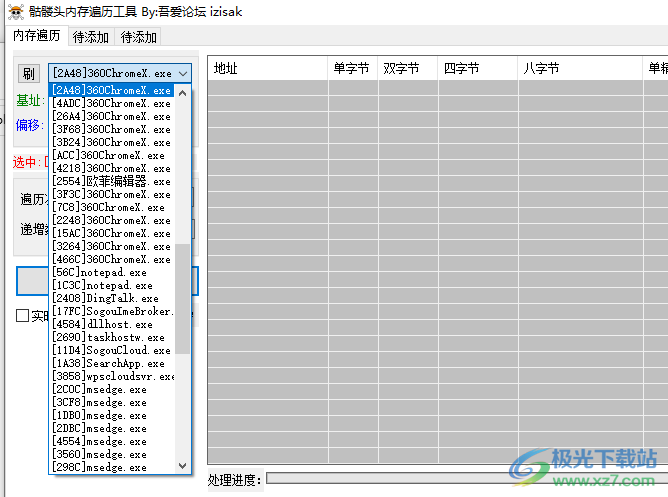The height and width of the screenshot is (497, 668).
Task: Choose [17FC]SogouImeBroker entry
Action: tap(112, 311)
